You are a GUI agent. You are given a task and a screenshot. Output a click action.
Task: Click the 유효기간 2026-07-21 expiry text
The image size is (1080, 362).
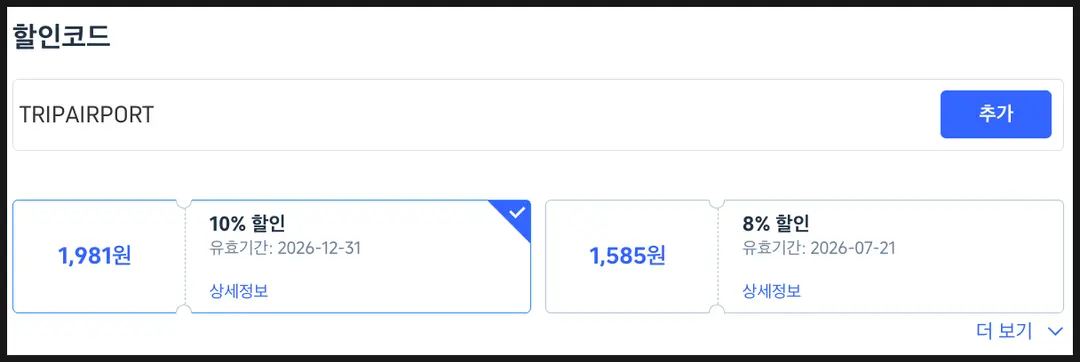point(819,248)
